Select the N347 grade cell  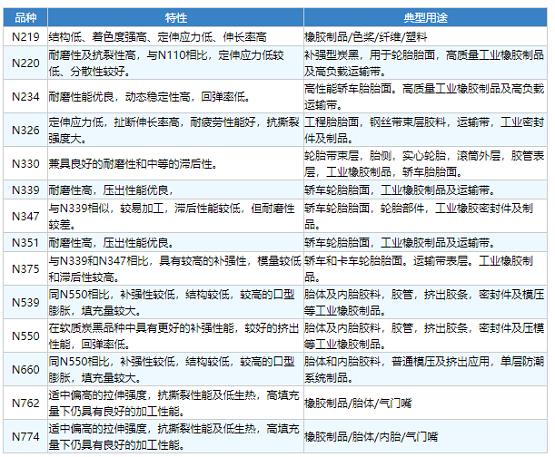point(25,216)
